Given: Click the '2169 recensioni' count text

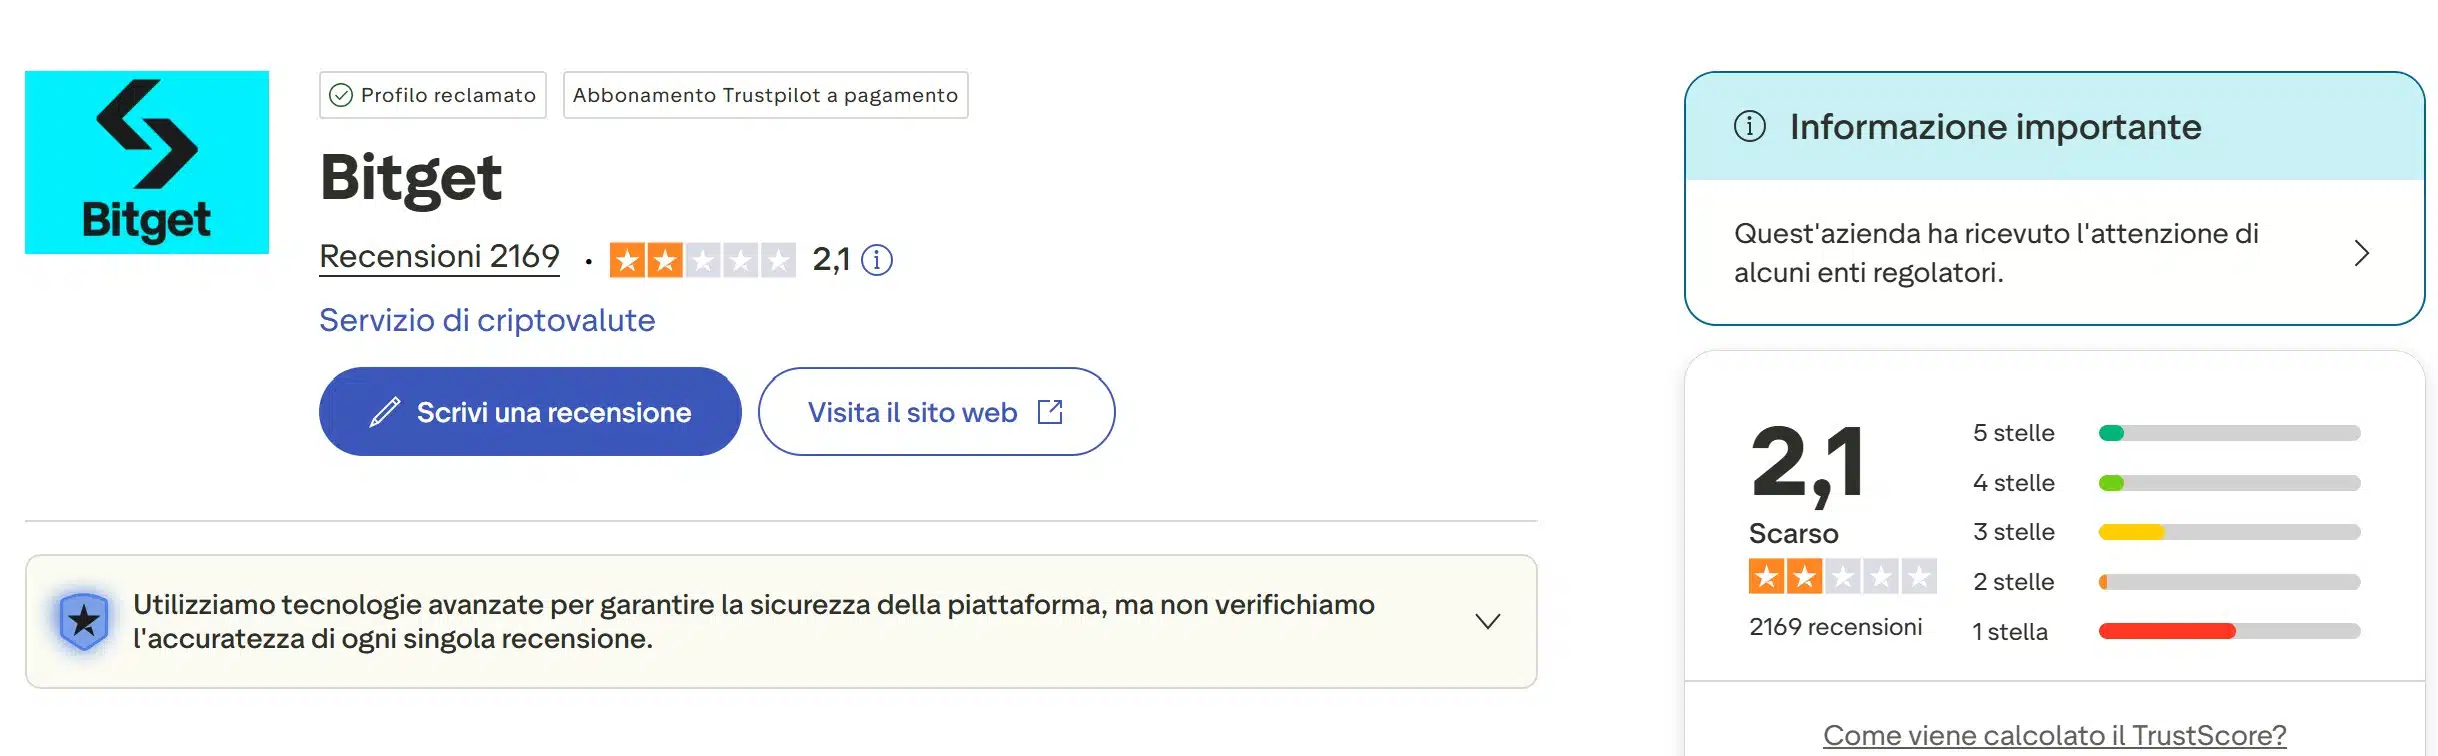Looking at the screenshot, I should (1835, 627).
